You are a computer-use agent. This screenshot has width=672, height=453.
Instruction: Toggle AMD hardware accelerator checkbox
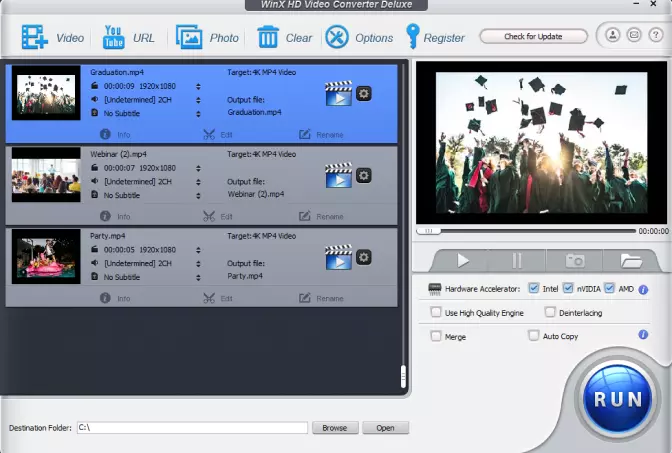click(609, 288)
